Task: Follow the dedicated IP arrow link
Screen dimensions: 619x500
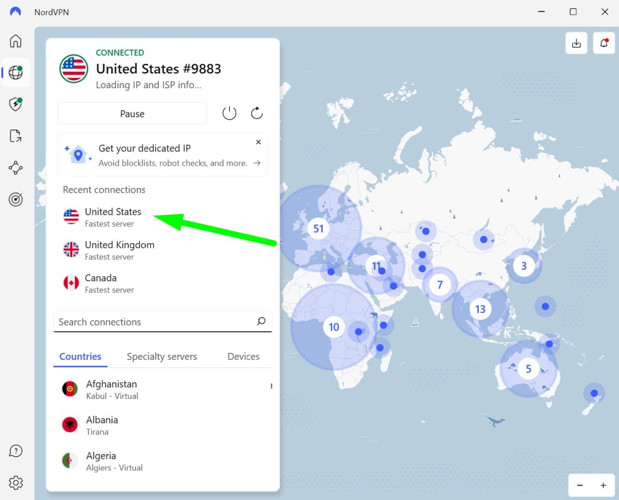Action: click(257, 163)
